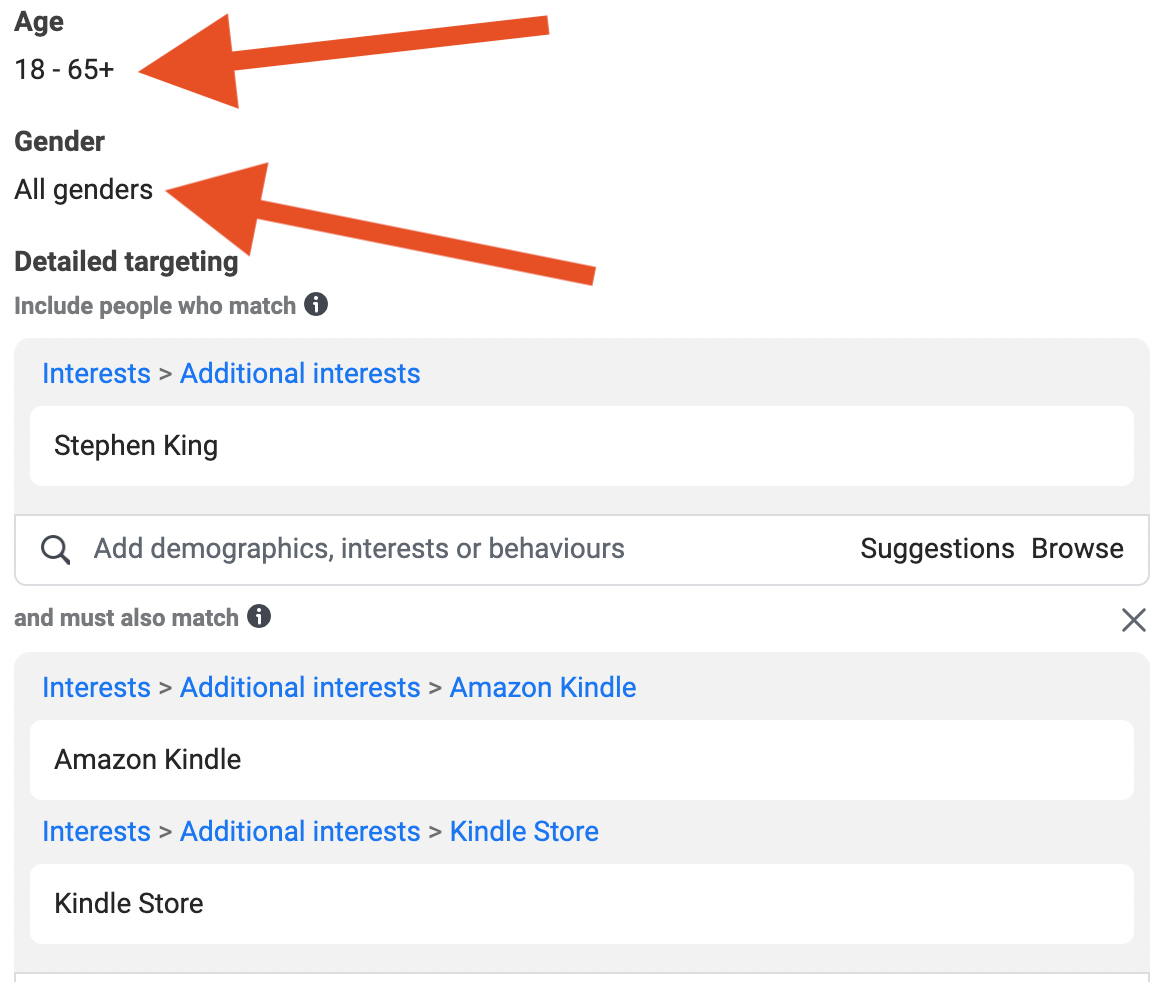This screenshot has height=982, width=1169.
Task: Click 'Interests' link in the Kindle Store breadcrumb
Action: (96, 832)
